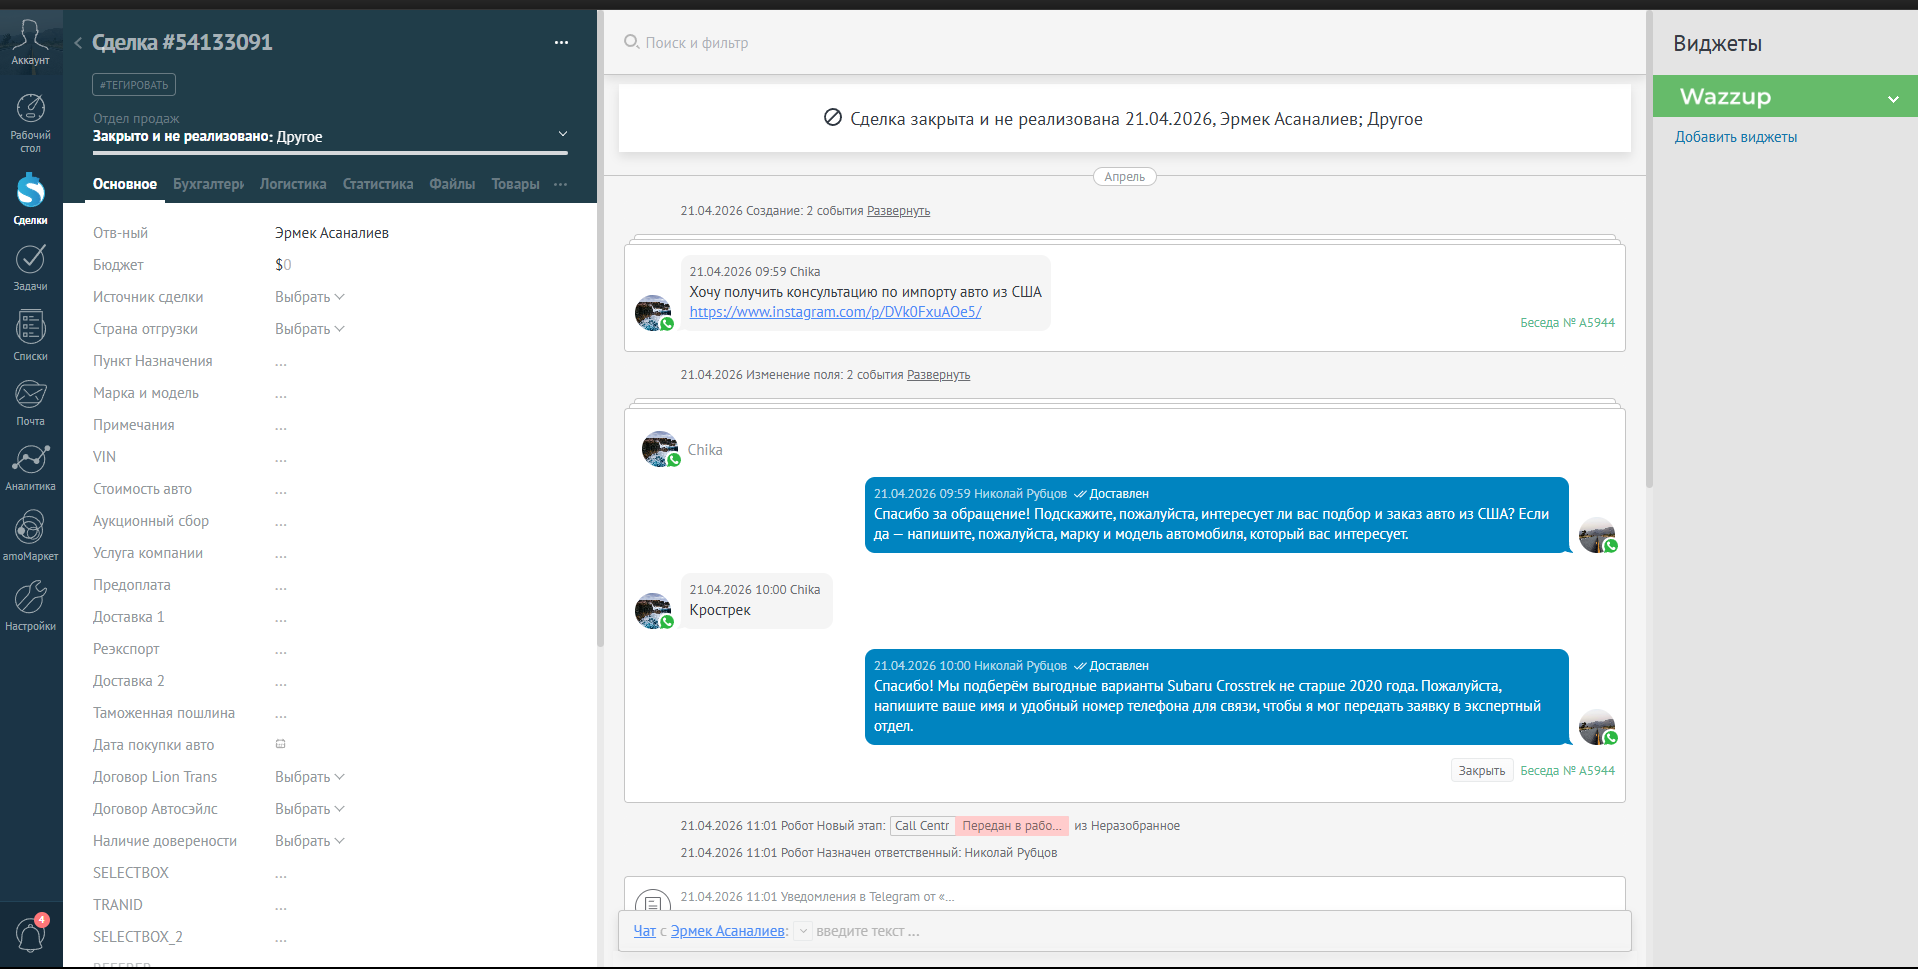Expand the Wazzup widget chevron

[1893, 98]
